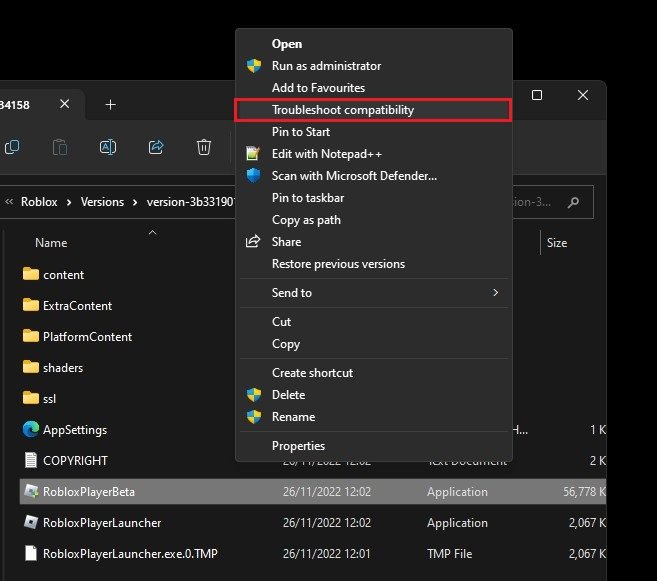Navigate to Versions in the breadcrumb path
The height and width of the screenshot is (581, 657).
pyautogui.click(x=101, y=202)
